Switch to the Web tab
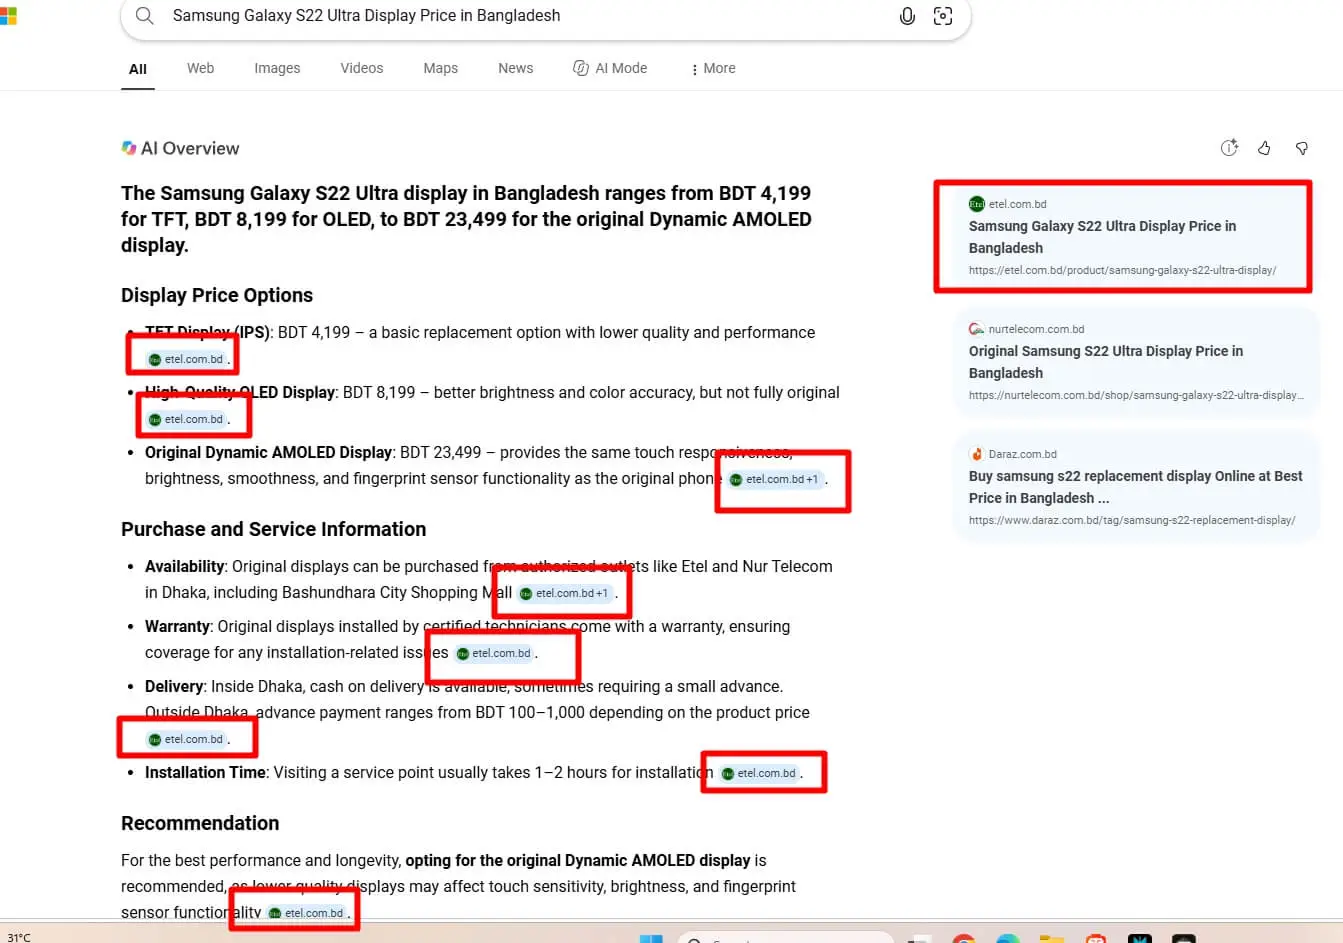1343x943 pixels. 200,68
